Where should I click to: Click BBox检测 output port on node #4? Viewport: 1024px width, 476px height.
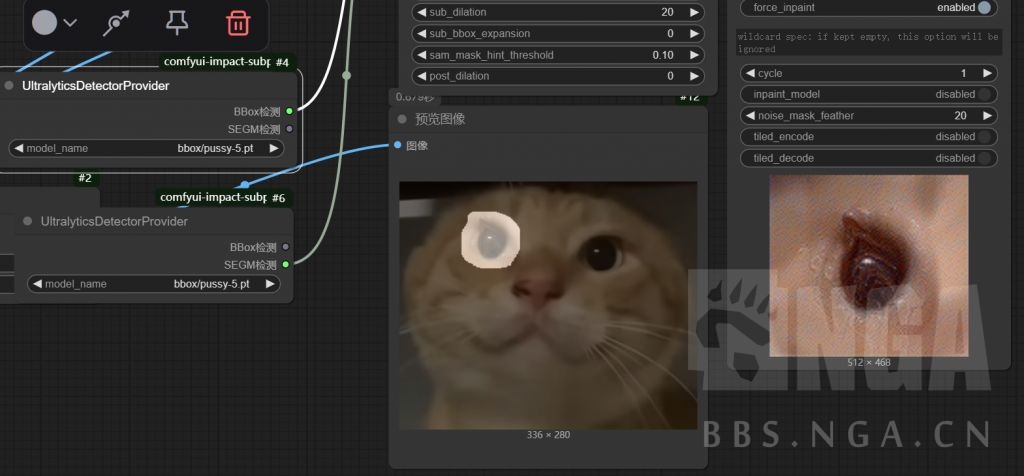pyautogui.click(x=290, y=111)
